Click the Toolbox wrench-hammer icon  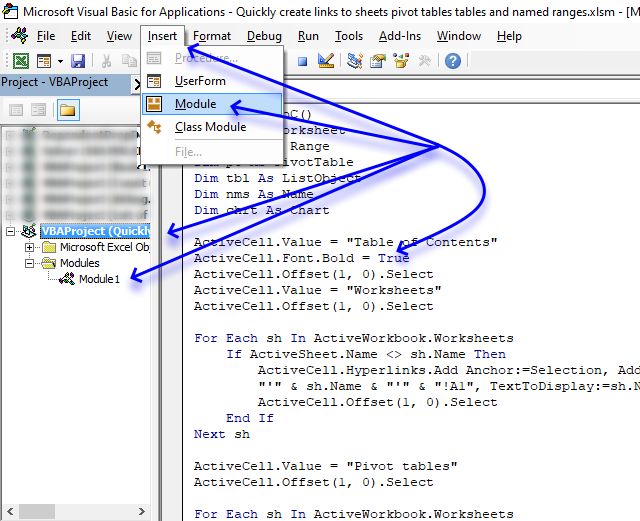point(424,61)
